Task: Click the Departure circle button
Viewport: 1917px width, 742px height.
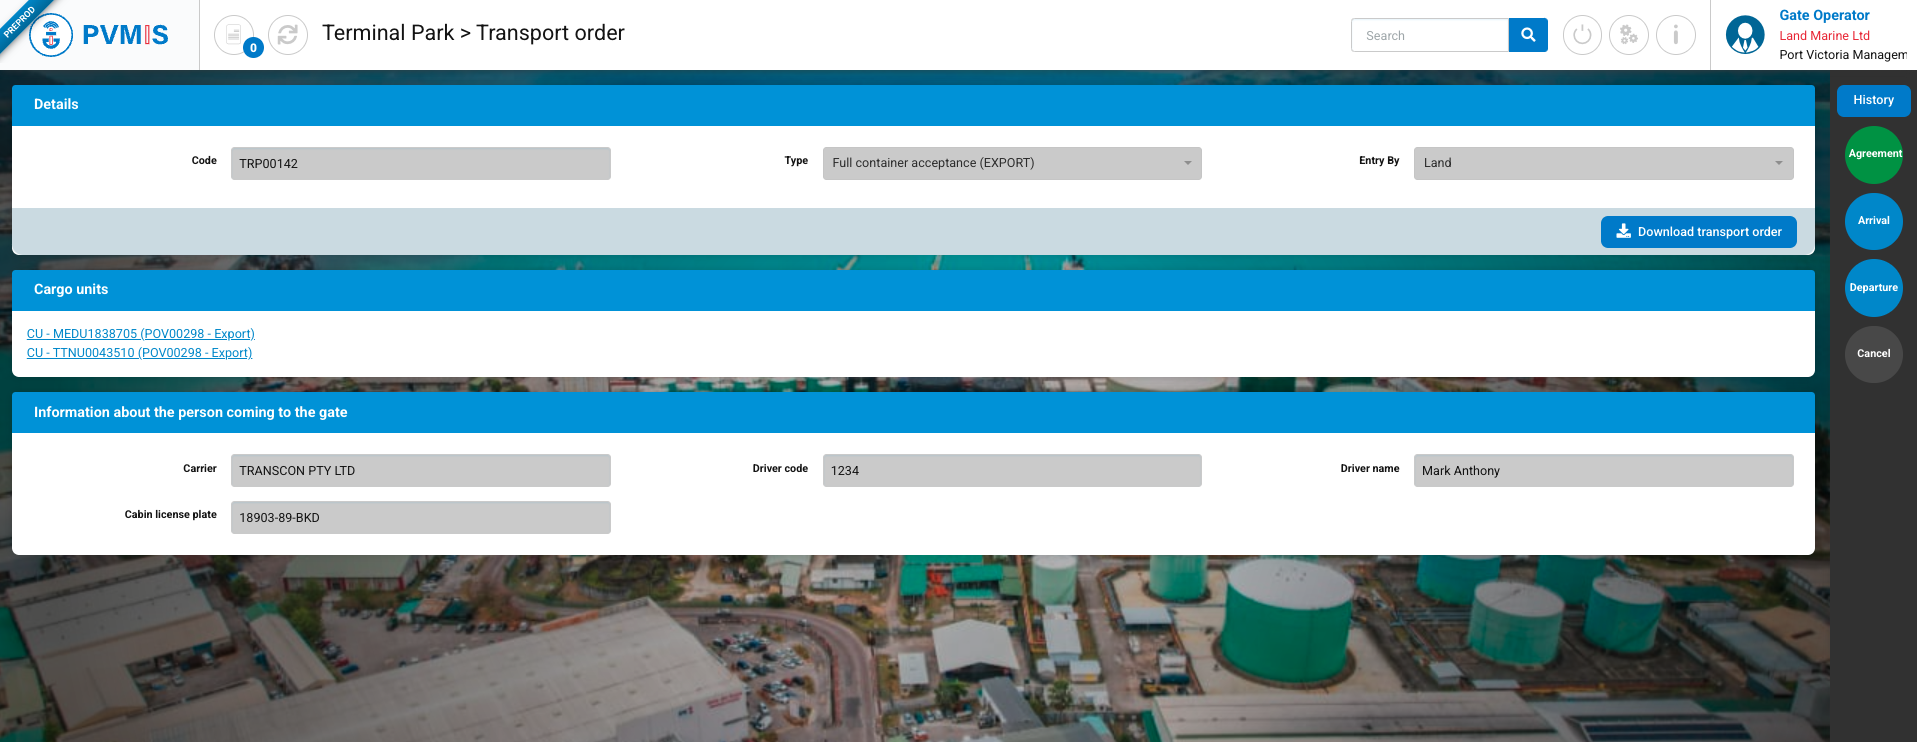Action: pos(1873,288)
